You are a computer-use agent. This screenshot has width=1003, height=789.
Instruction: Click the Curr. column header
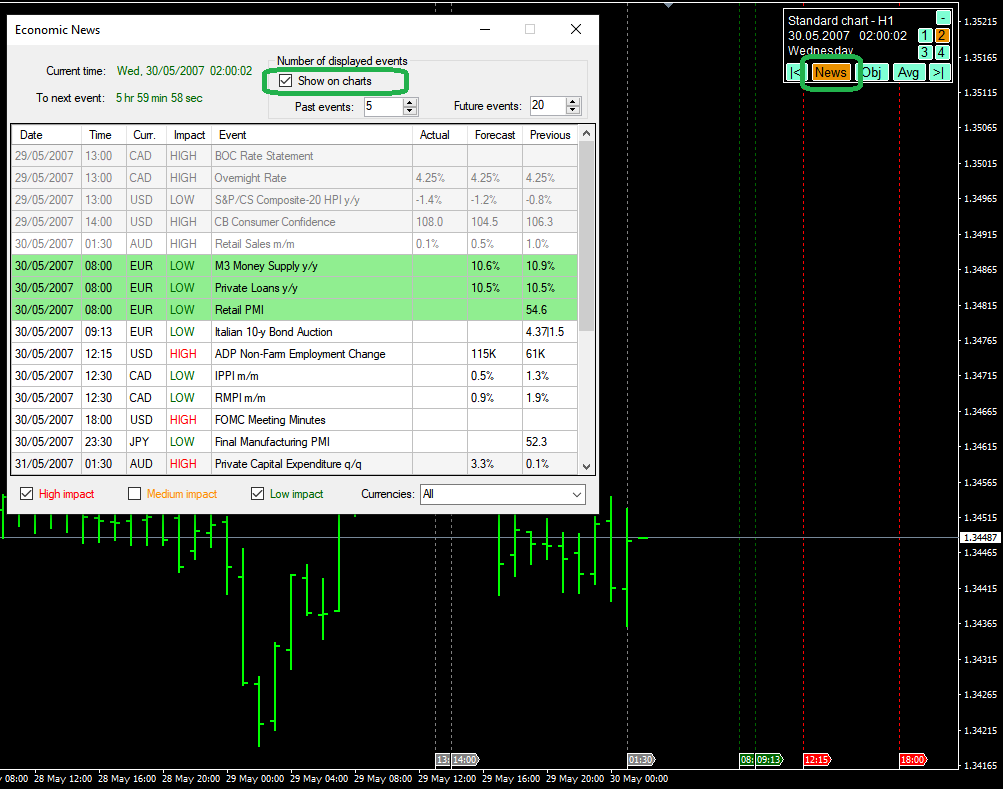[146, 135]
